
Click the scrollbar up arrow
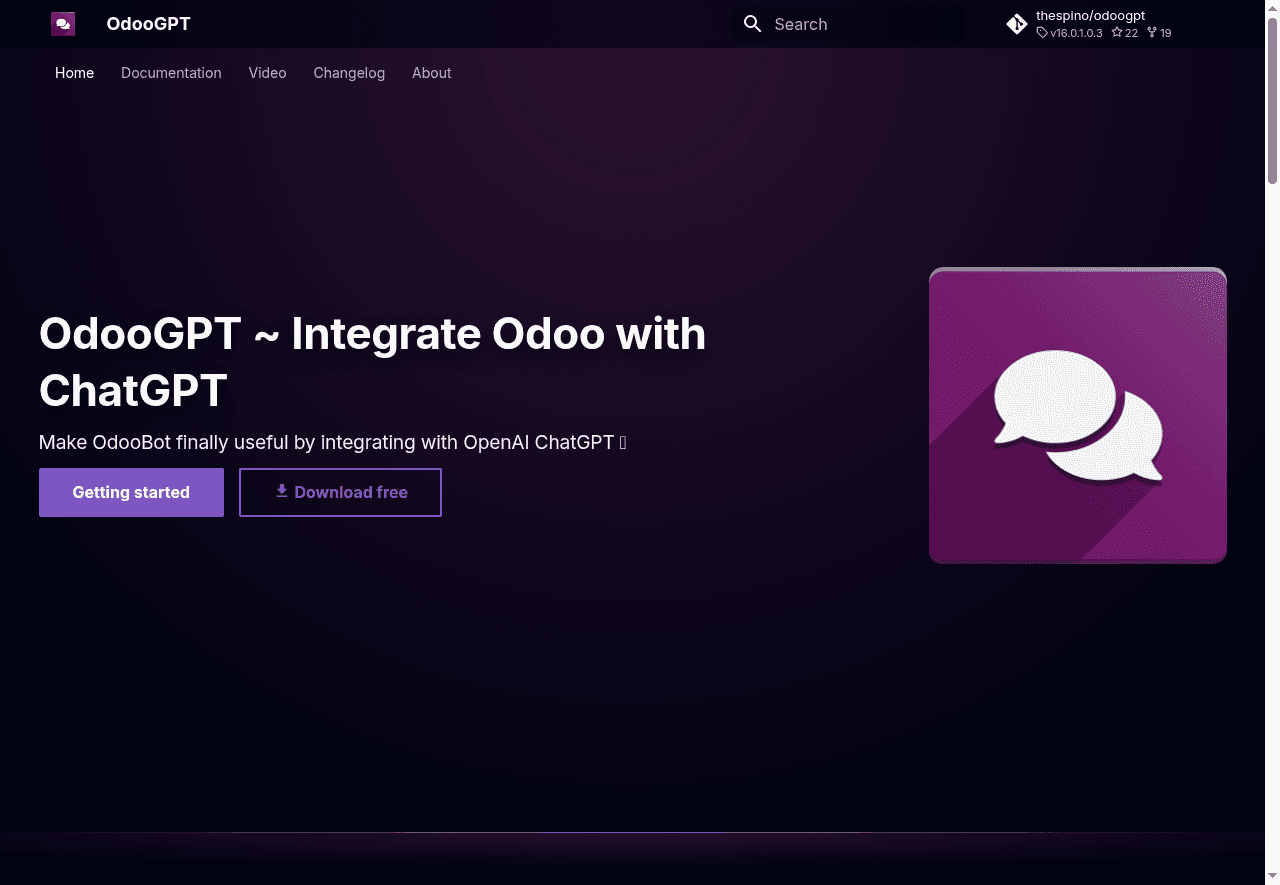click(1272, 7)
